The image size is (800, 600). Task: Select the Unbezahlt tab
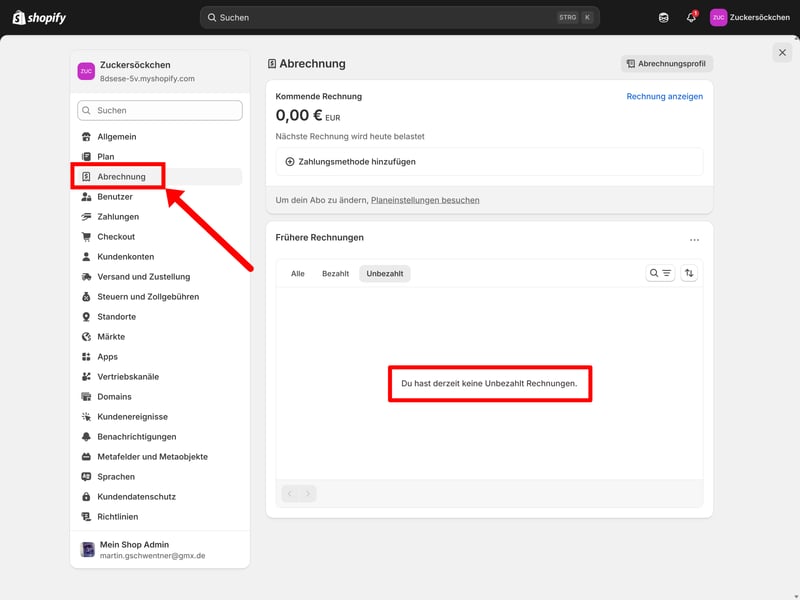pyautogui.click(x=385, y=273)
